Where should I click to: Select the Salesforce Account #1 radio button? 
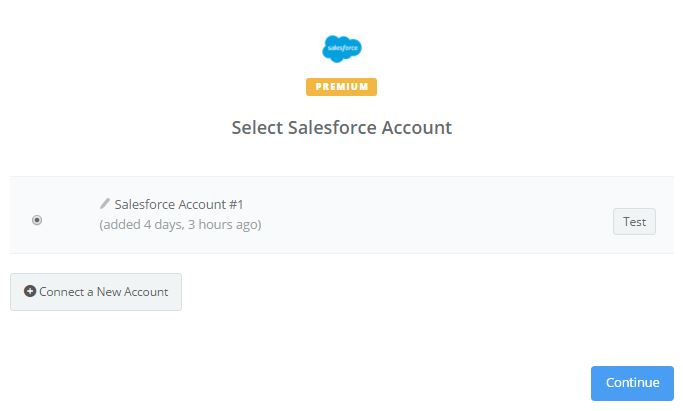click(x=37, y=220)
